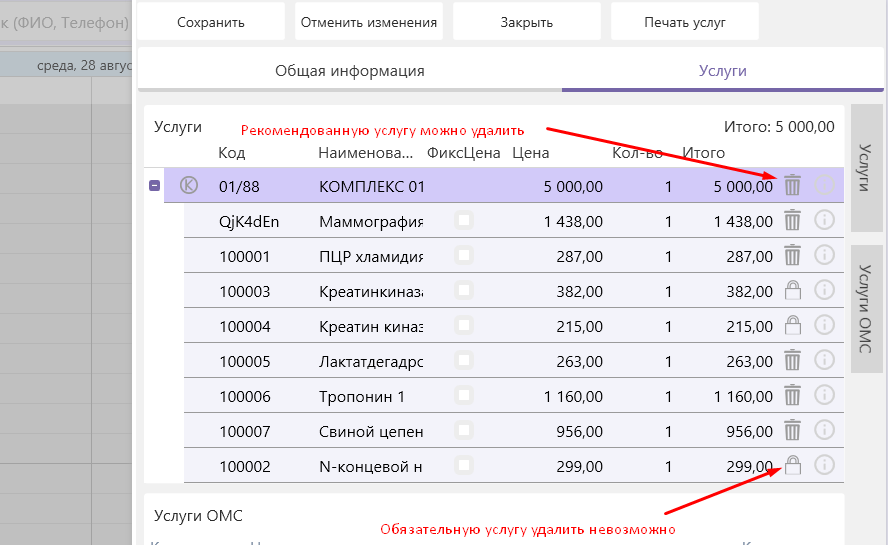The image size is (888, 545).
Task: Click the Цена column header
Action: pyautogui.click(x=531, y=153)
